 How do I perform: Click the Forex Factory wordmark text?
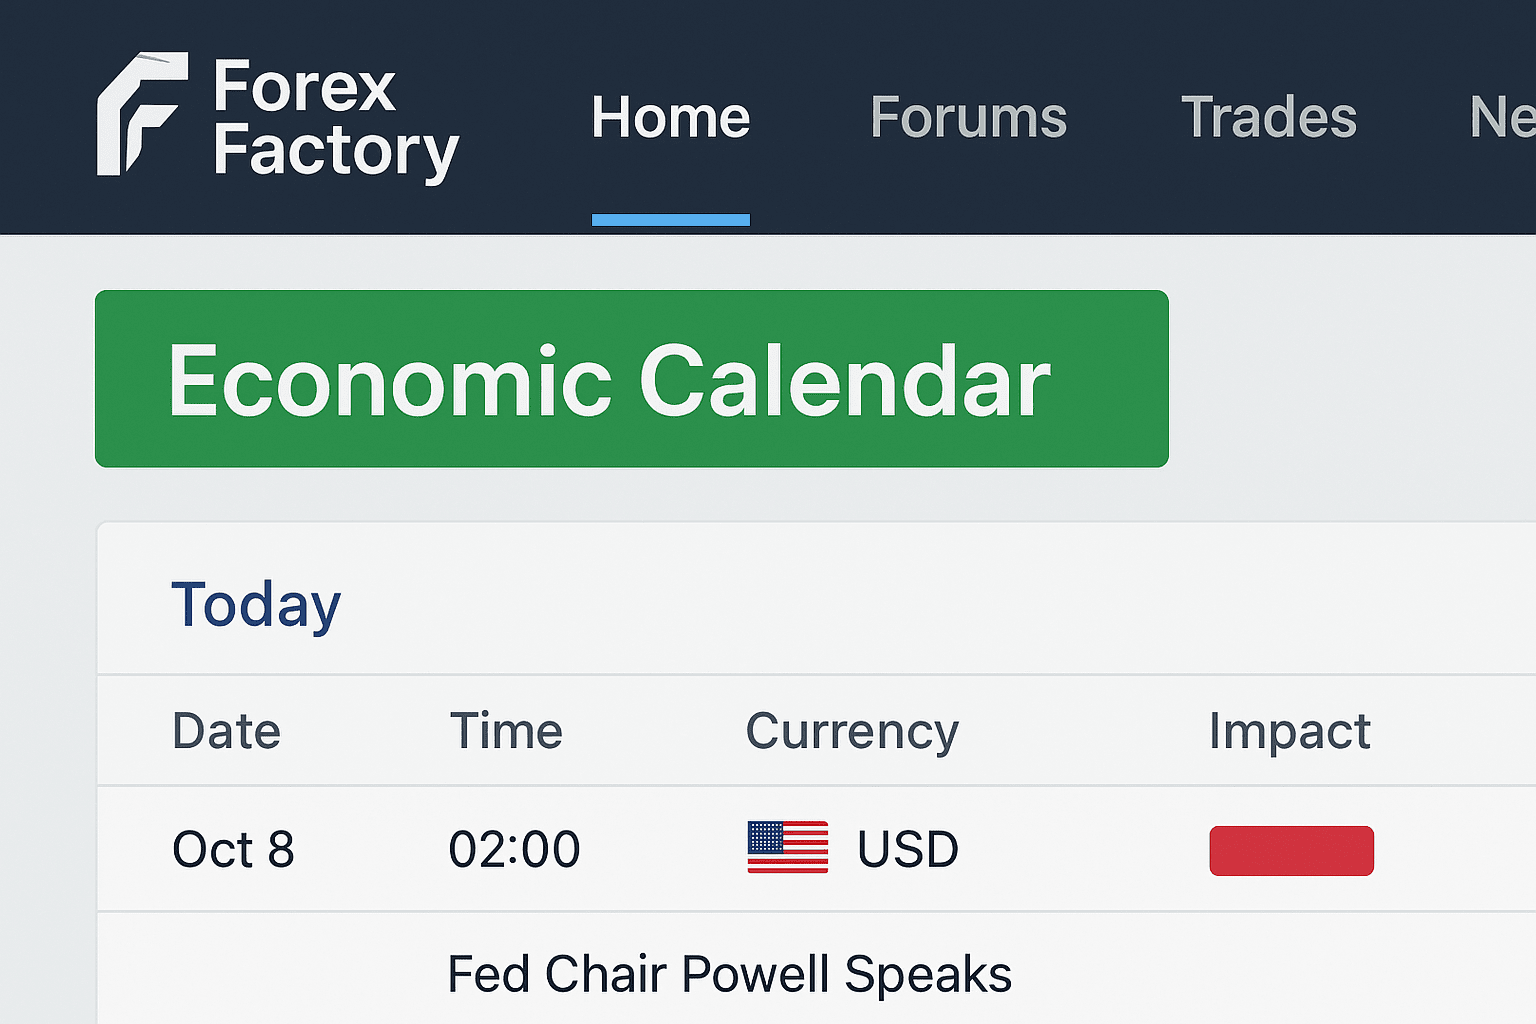[335, 119]
